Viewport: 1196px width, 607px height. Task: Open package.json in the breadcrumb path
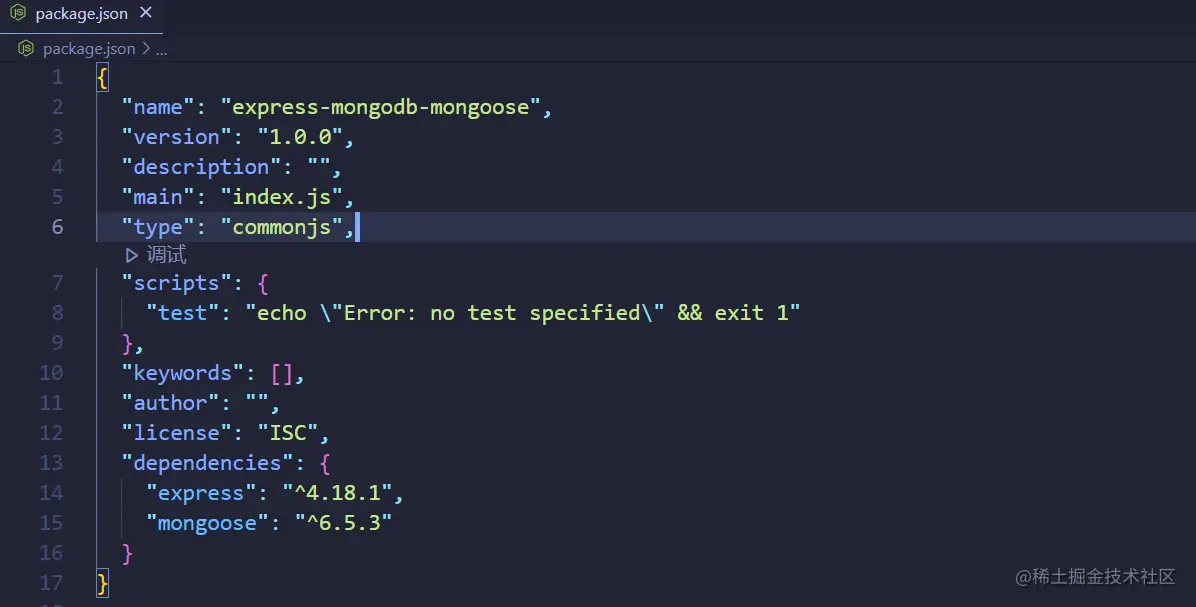88,48
